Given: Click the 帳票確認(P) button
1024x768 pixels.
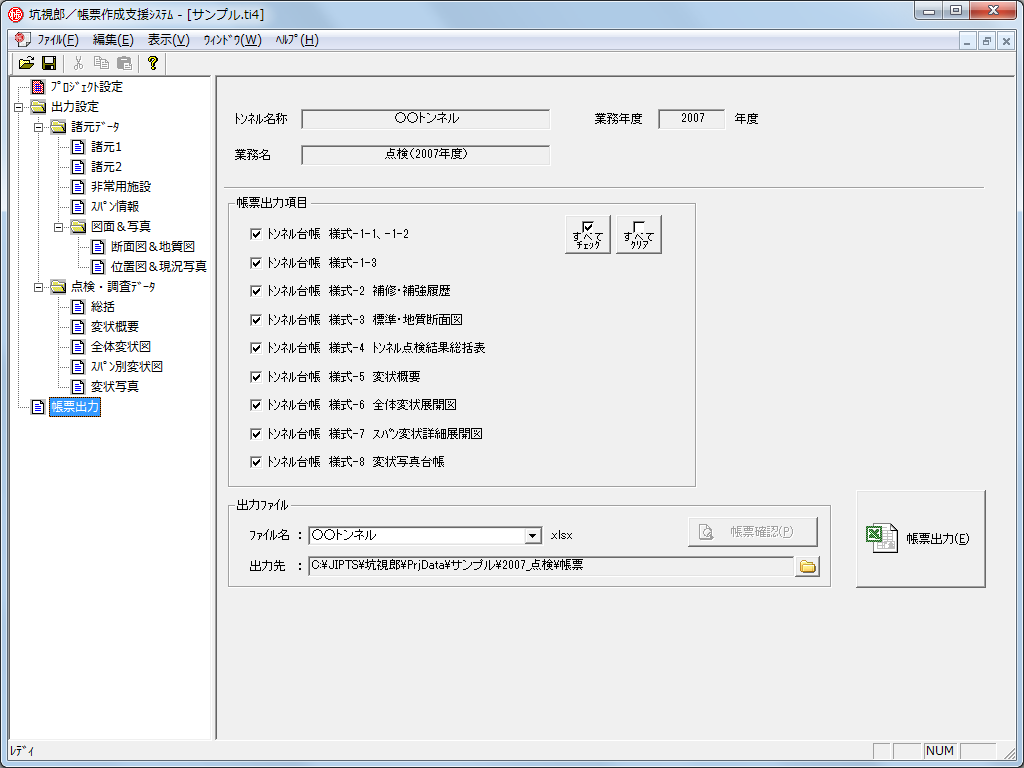Looking at the screenshot, I should click(x=752, y=532).
